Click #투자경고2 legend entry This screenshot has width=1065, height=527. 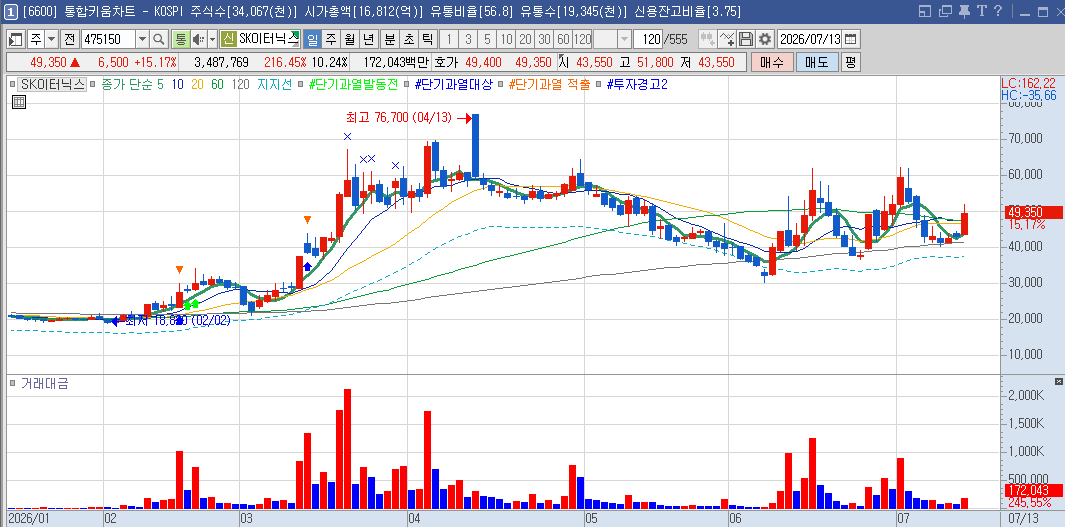[x=637, y=85]
